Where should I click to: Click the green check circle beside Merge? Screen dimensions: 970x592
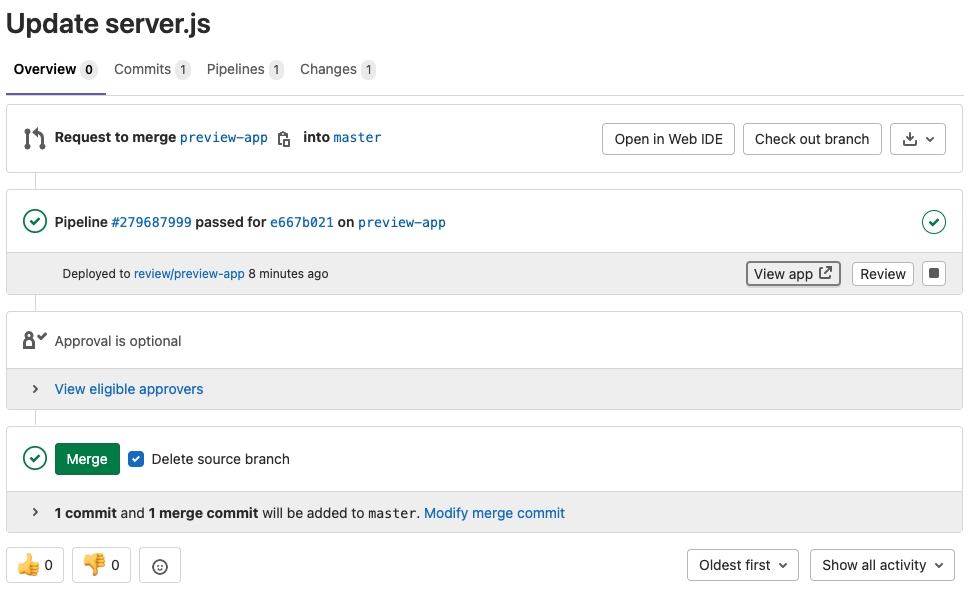(x=35, y=459)
